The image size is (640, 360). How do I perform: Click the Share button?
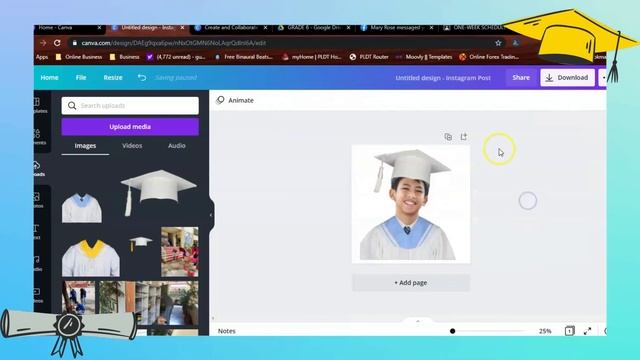(x=521, y=78)
